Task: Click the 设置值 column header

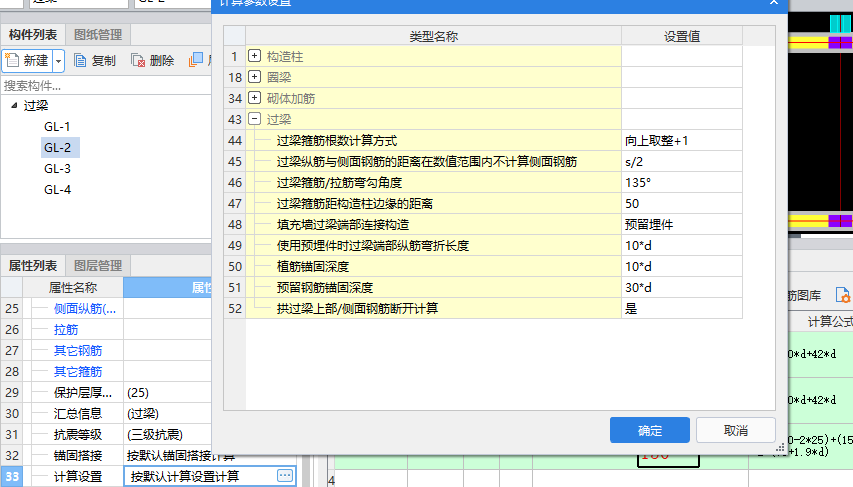Action: tap(682, 36)
